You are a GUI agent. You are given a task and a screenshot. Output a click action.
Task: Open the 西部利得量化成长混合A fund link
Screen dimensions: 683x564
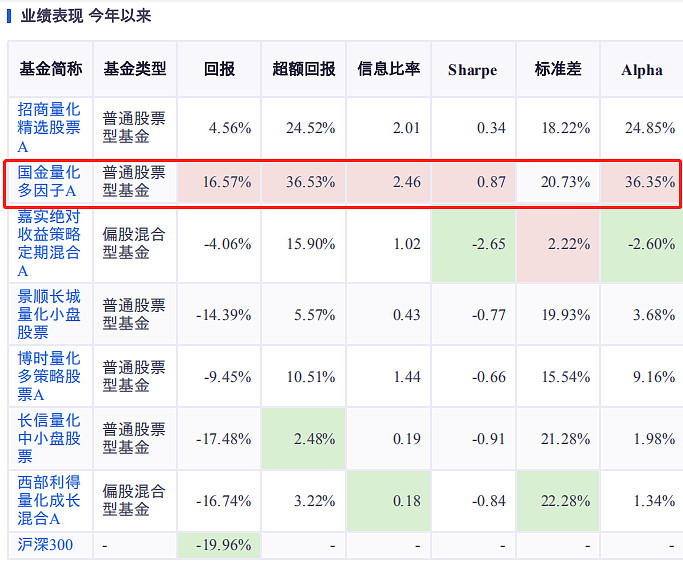pos(49,500)
